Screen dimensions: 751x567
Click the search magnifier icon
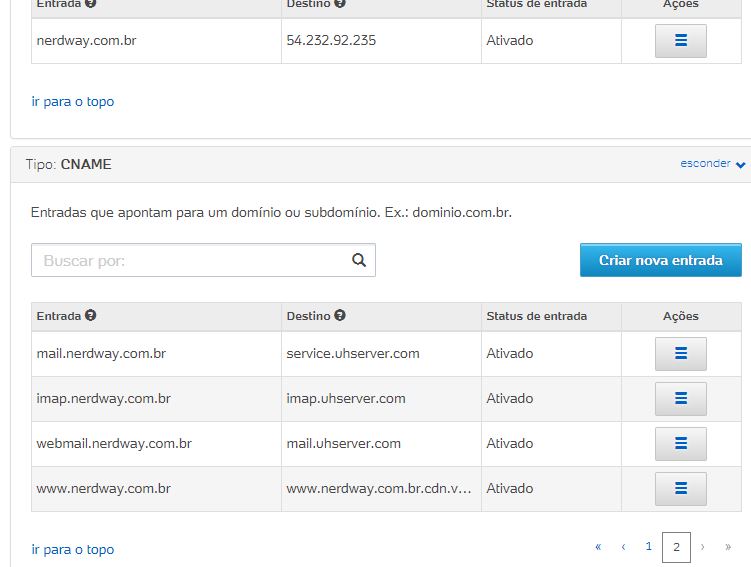point(359,260)
